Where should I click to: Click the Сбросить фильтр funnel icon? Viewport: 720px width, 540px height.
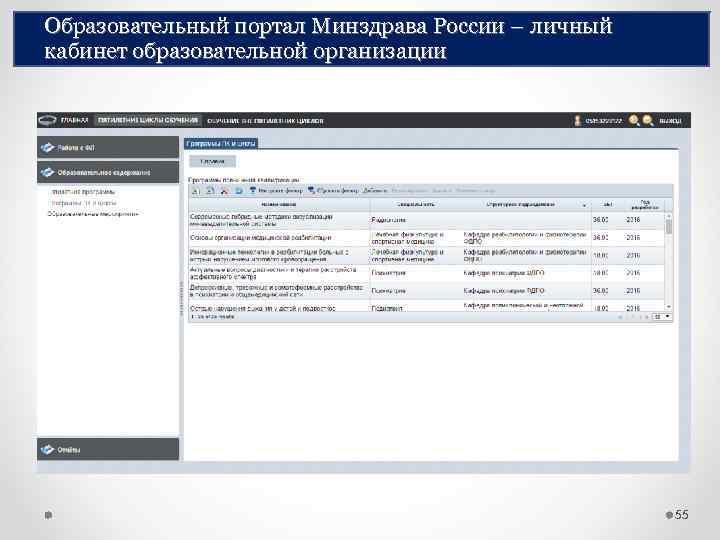point(311,190)
